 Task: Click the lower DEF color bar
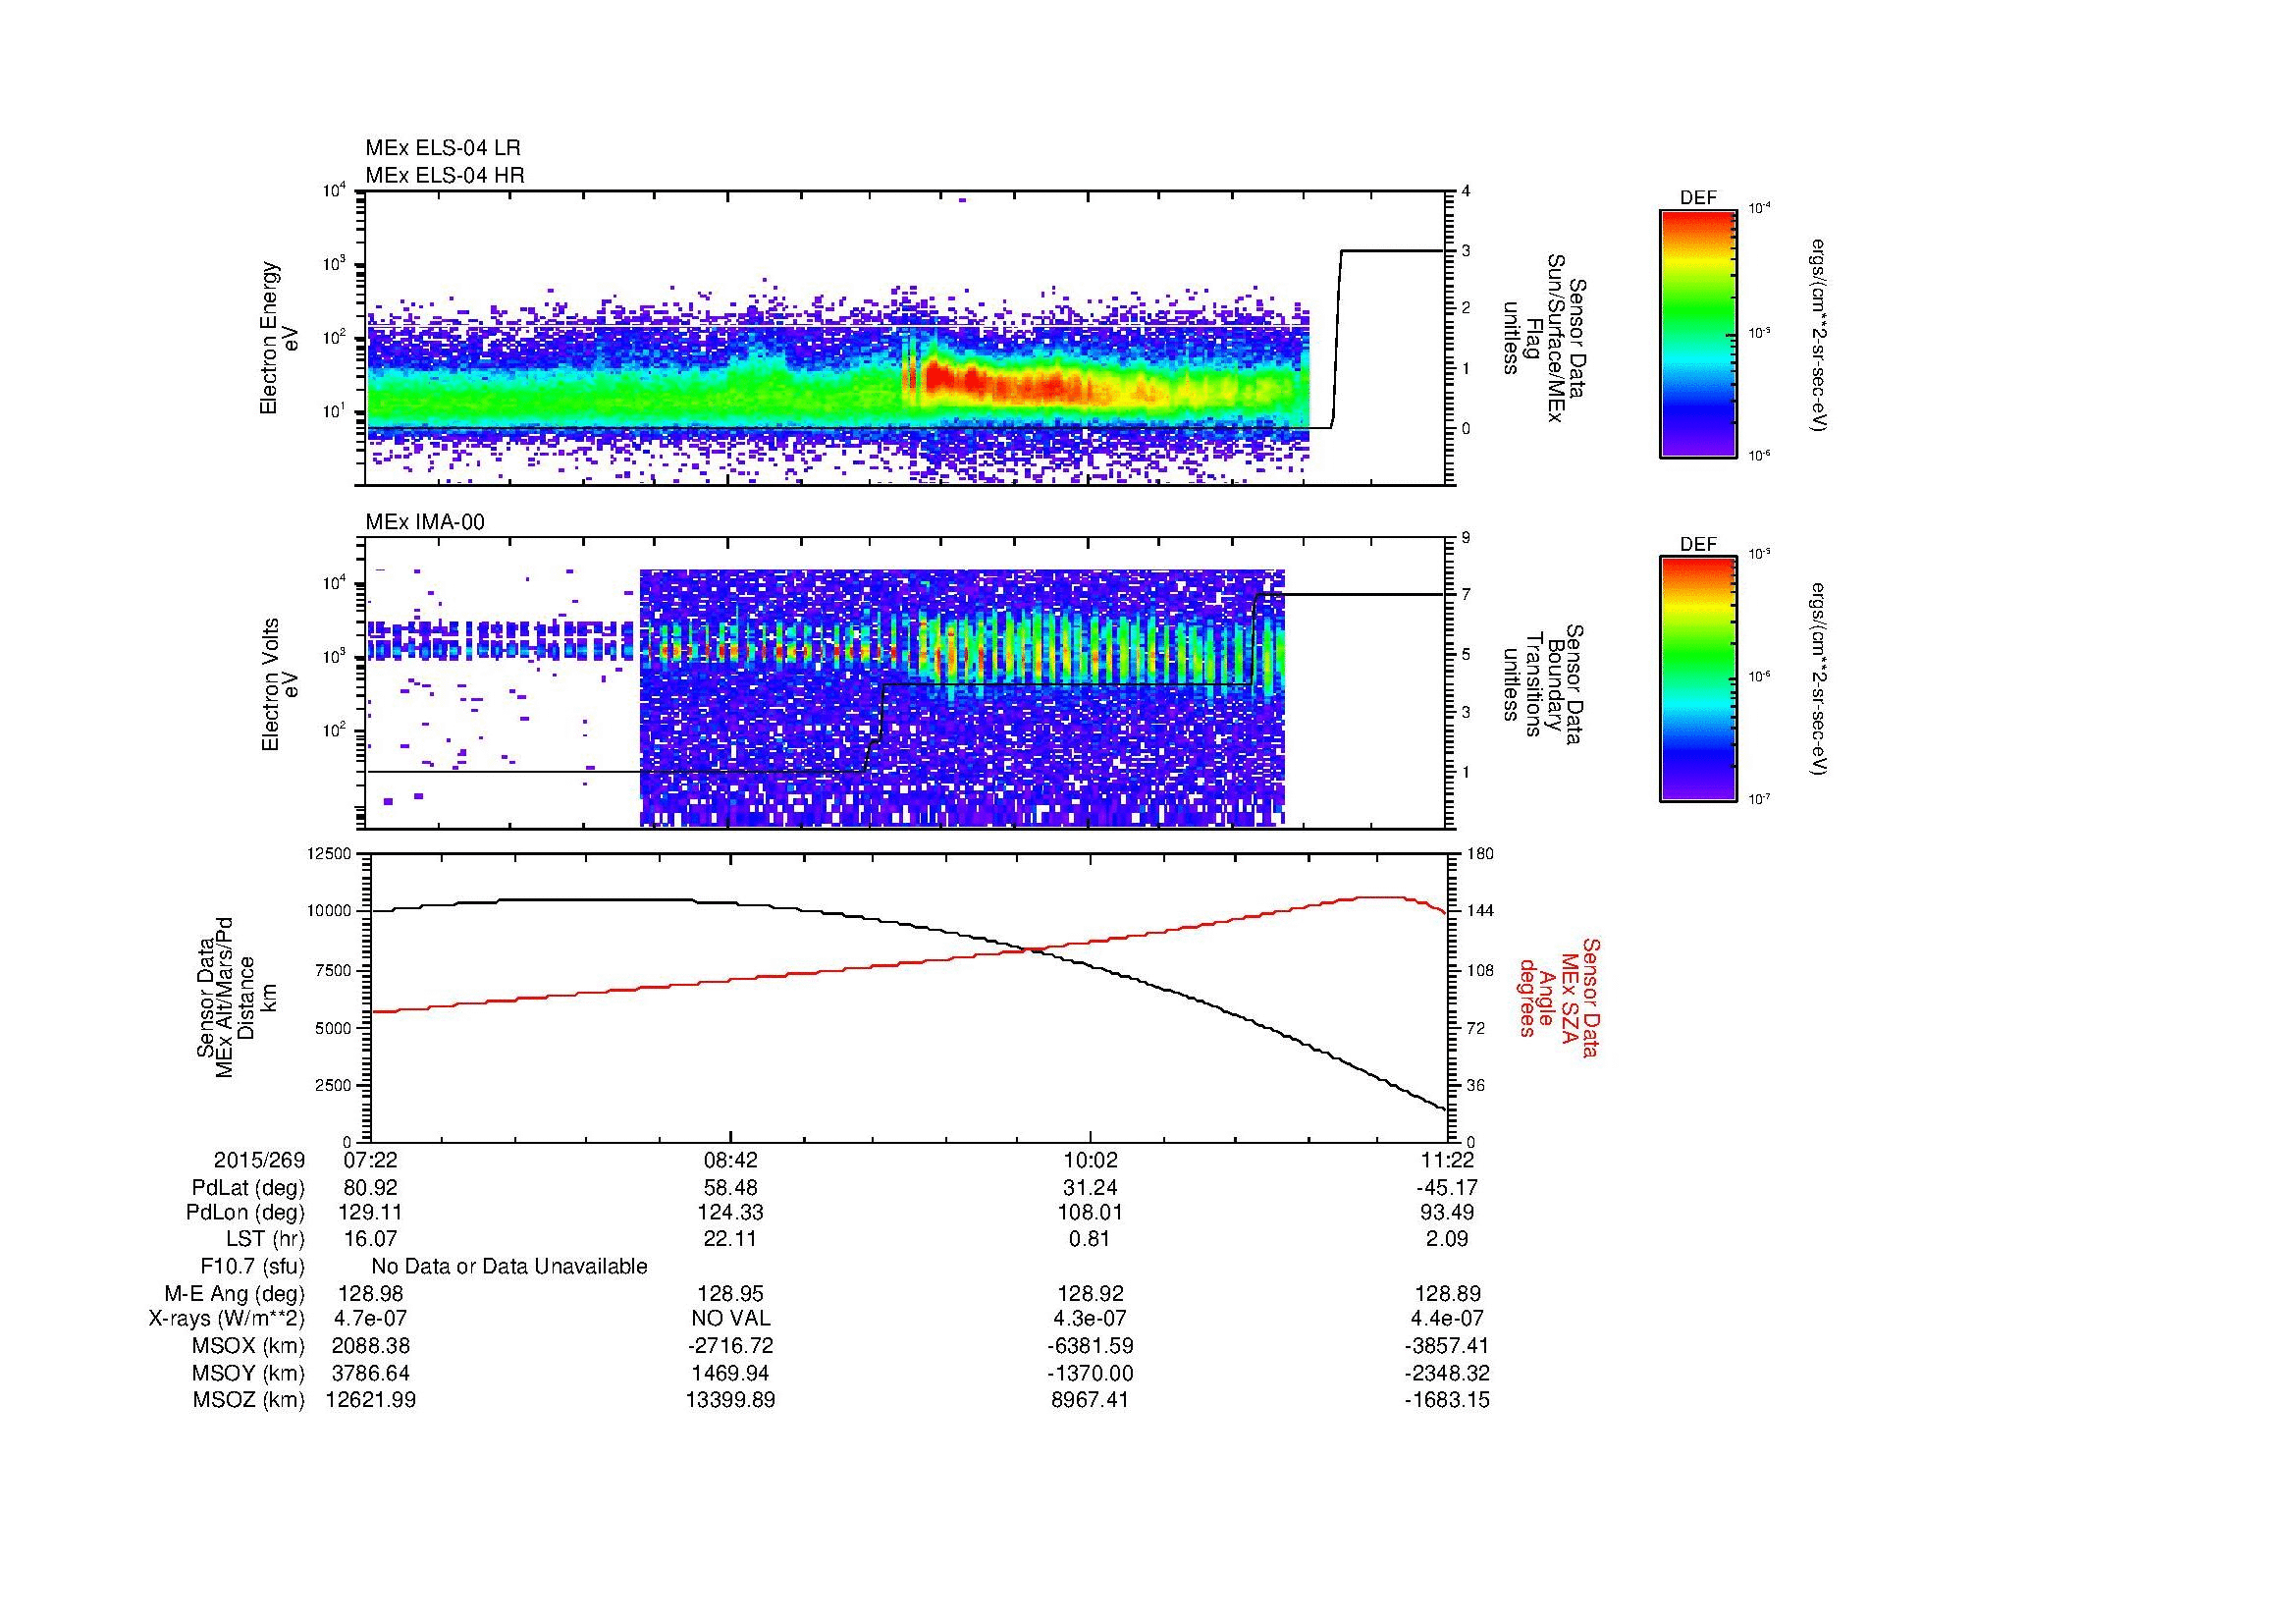[x=1697, y=680]
